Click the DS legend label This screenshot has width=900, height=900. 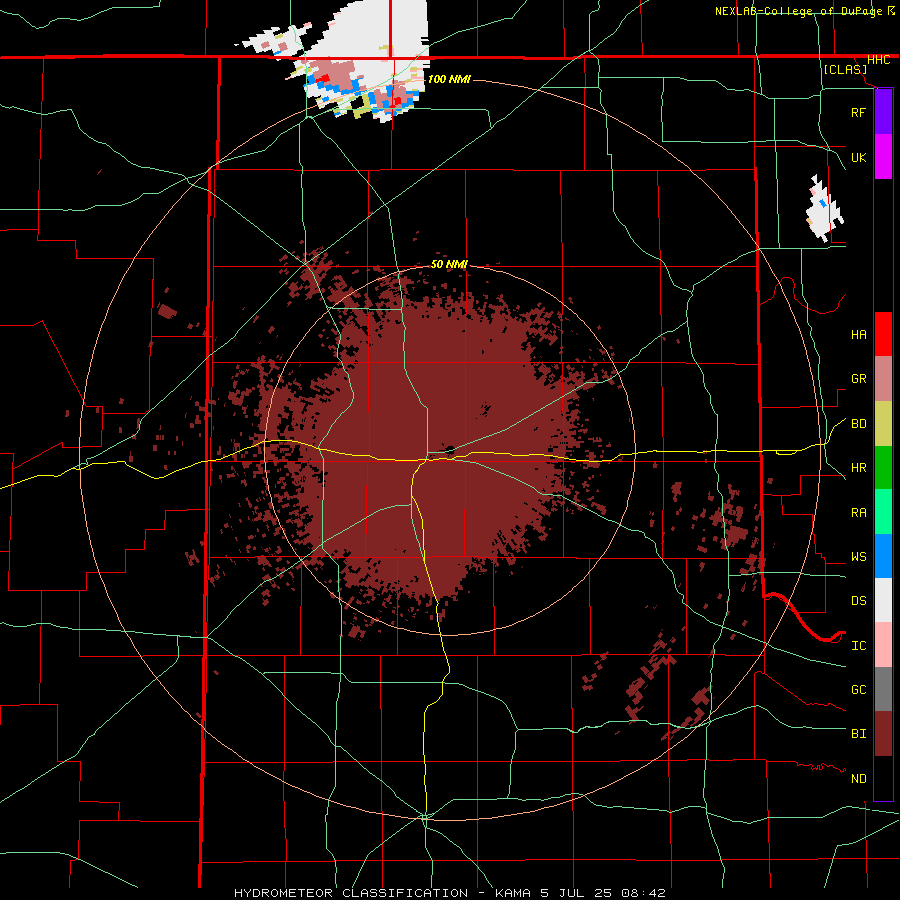(858, 601)
